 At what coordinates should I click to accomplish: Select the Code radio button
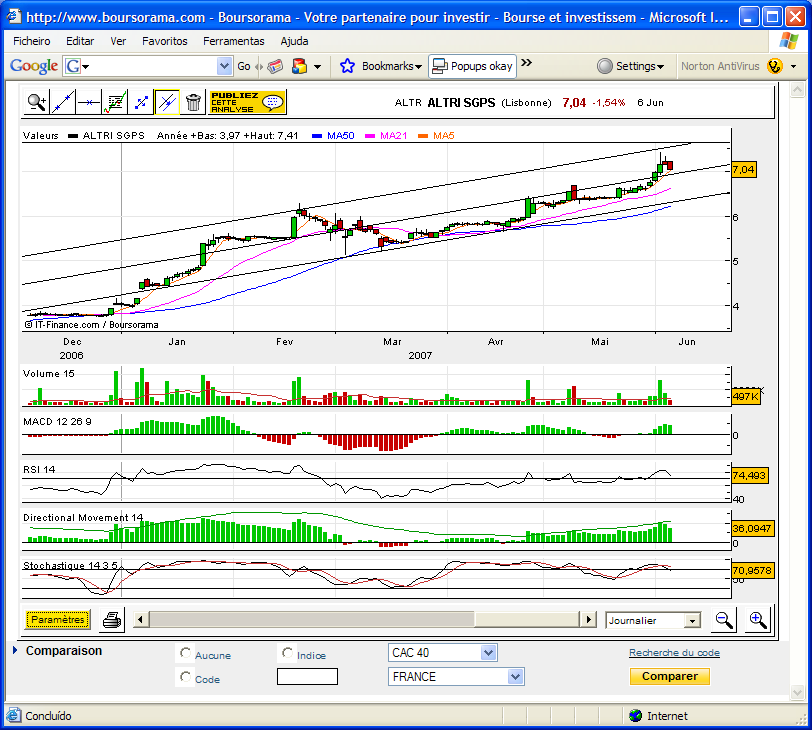185,677
